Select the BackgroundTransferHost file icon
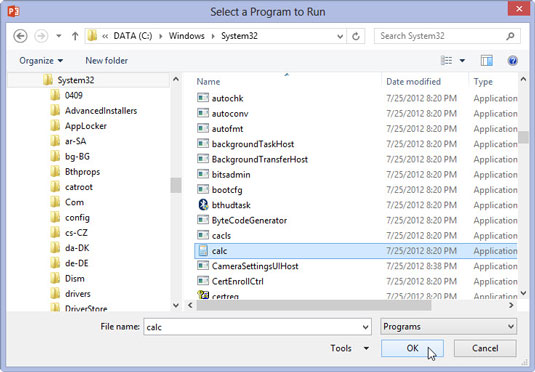The height and width of the screenshot is (372, 535). [203, 159]
